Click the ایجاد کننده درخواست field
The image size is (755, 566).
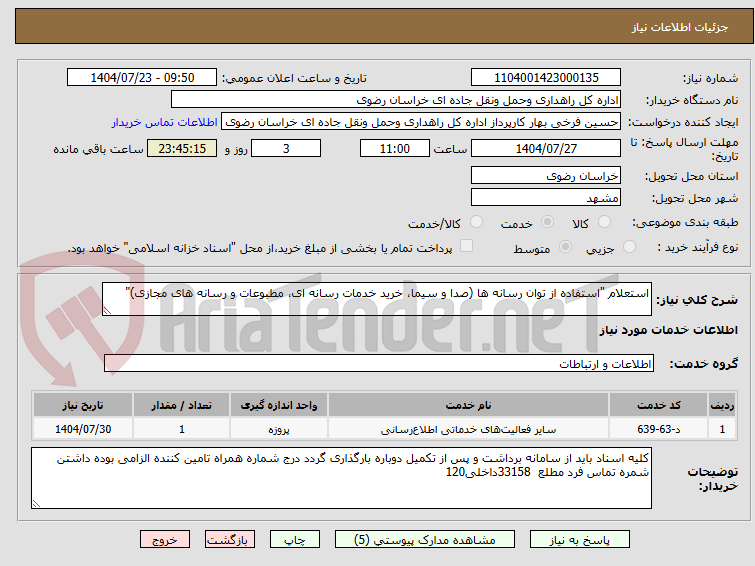coord(421,122)
